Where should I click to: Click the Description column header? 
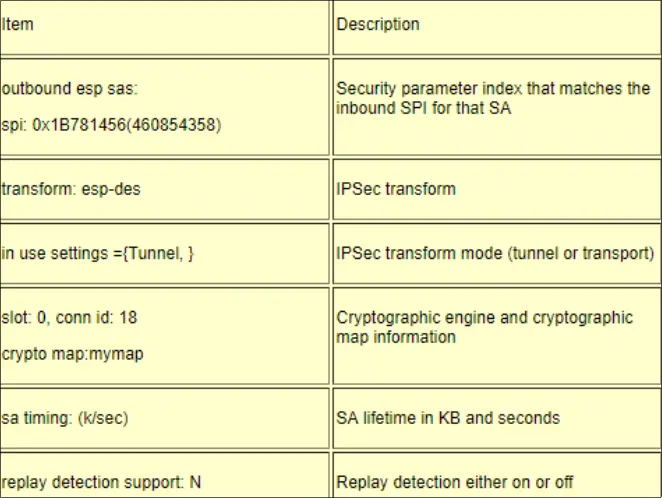[x=378, y=24]
